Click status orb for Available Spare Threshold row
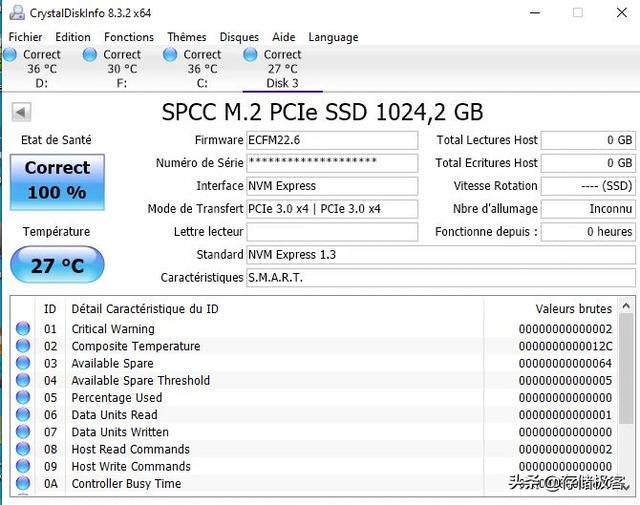Image resolution: width=640 pixels, height=505 pixels. tap(23, 380)
